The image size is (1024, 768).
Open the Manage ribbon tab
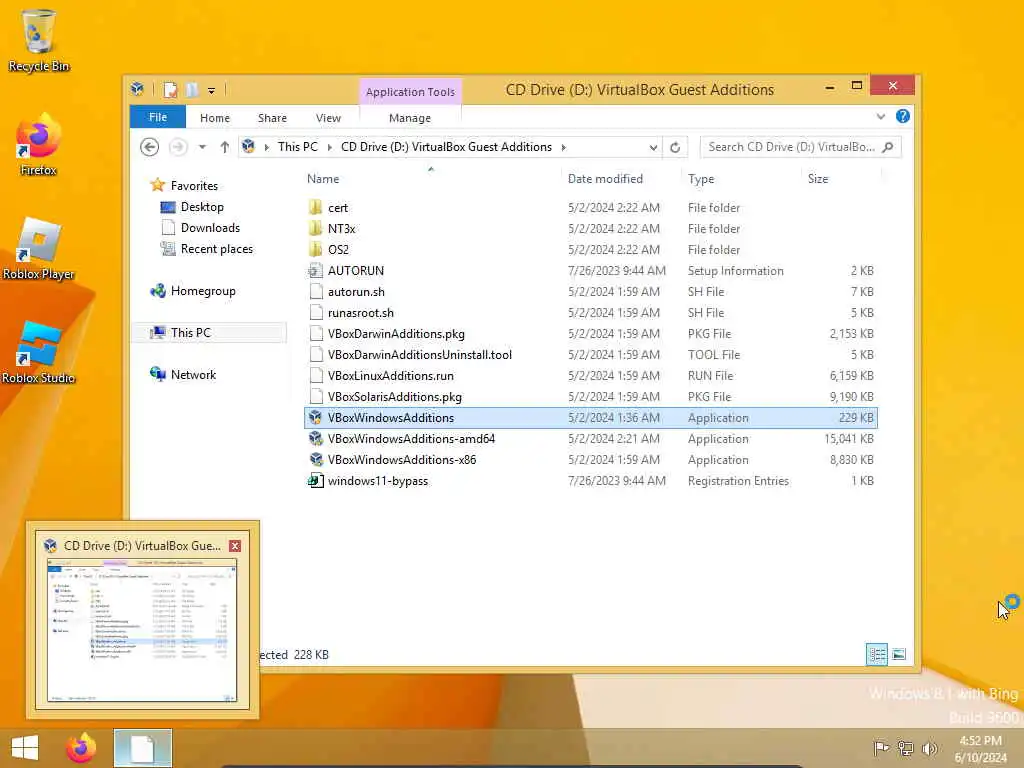pos(410,118)
